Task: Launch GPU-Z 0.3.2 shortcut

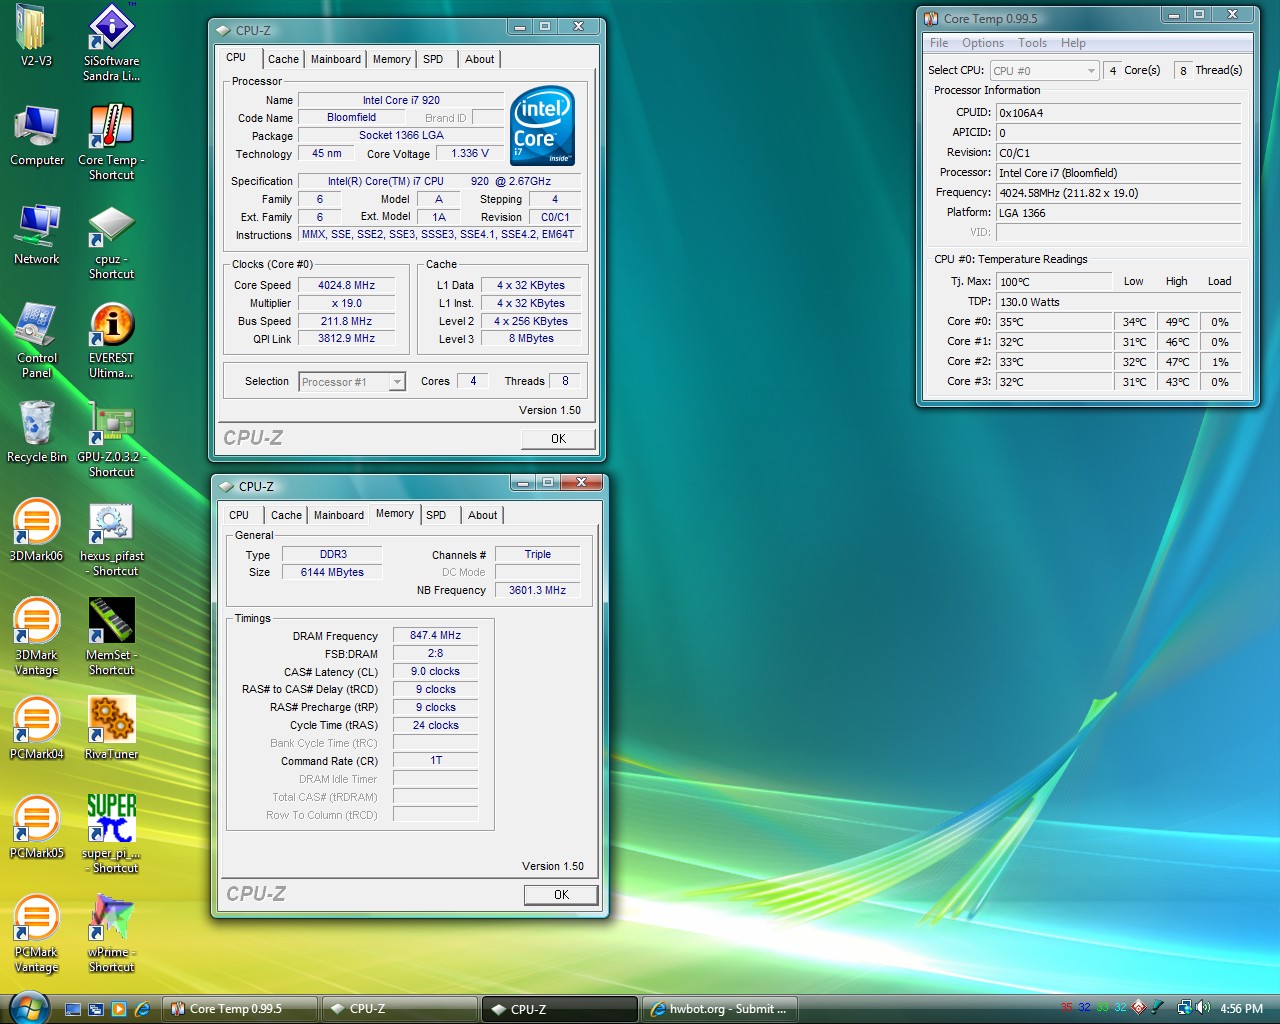Action: [x=111, y=439]
